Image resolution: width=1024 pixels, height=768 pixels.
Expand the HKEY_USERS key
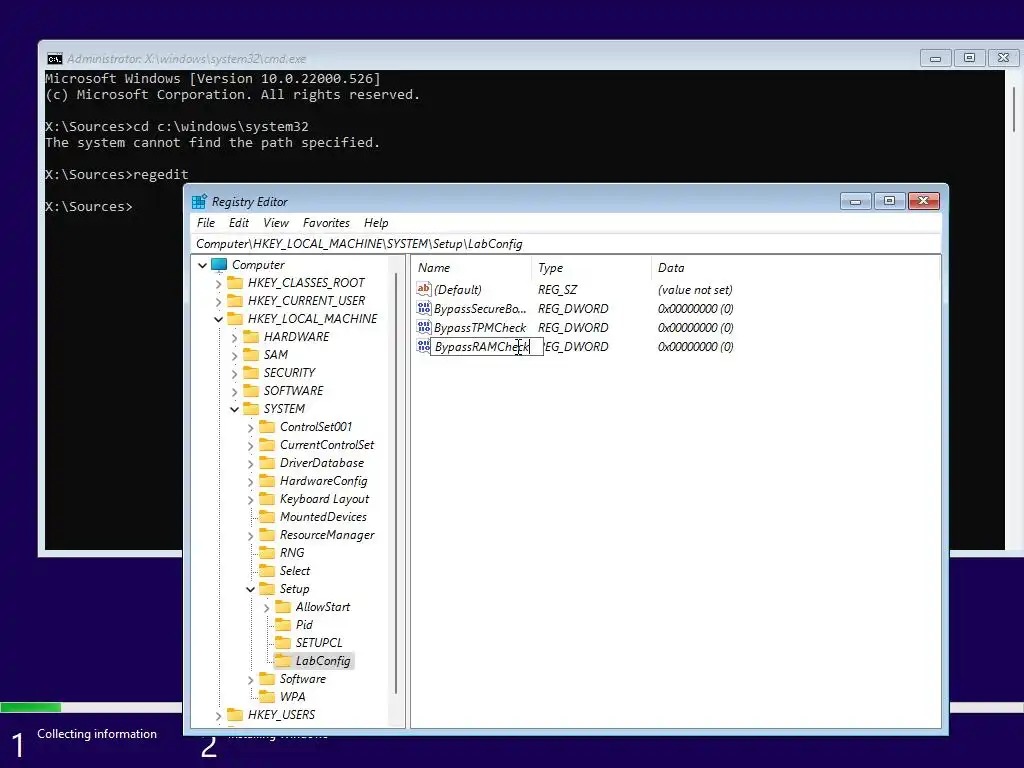click(219, 715)
